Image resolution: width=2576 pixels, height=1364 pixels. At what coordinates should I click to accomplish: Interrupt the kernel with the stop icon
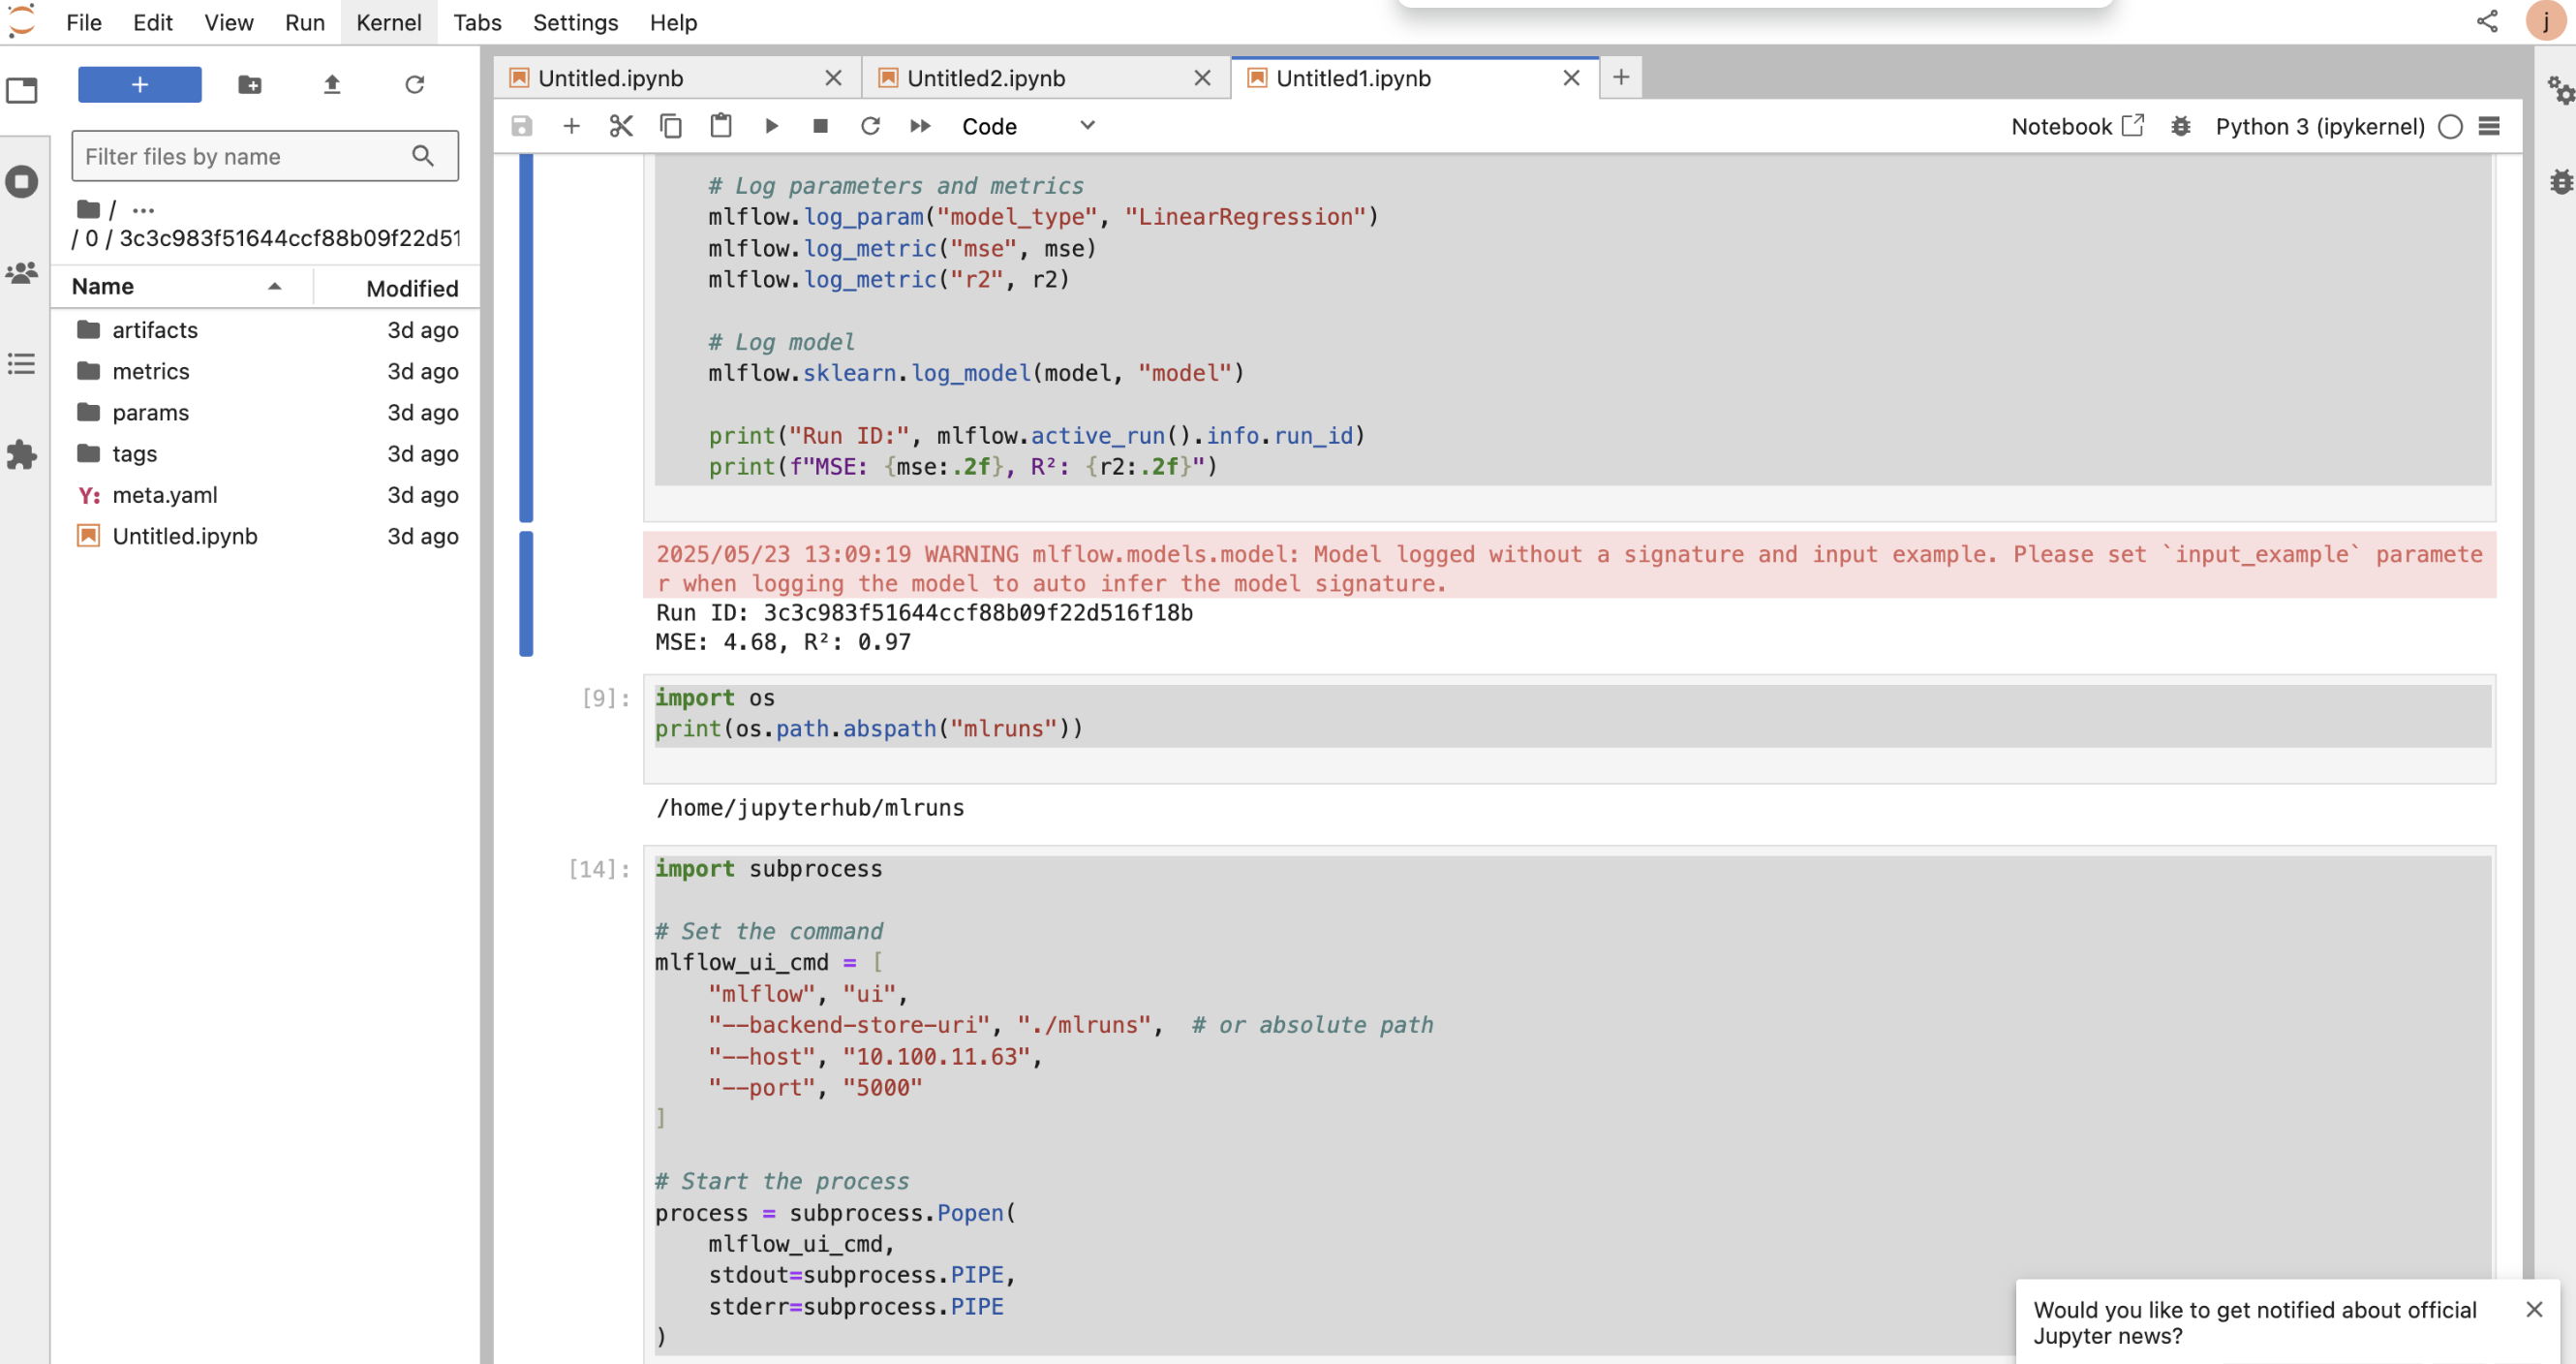pos(821,126)
